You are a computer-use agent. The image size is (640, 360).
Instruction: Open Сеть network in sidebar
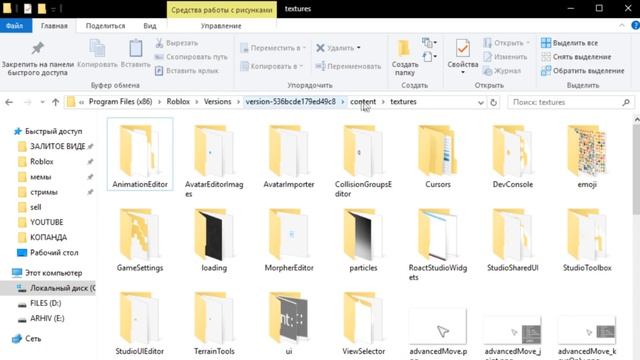point(33,338)
